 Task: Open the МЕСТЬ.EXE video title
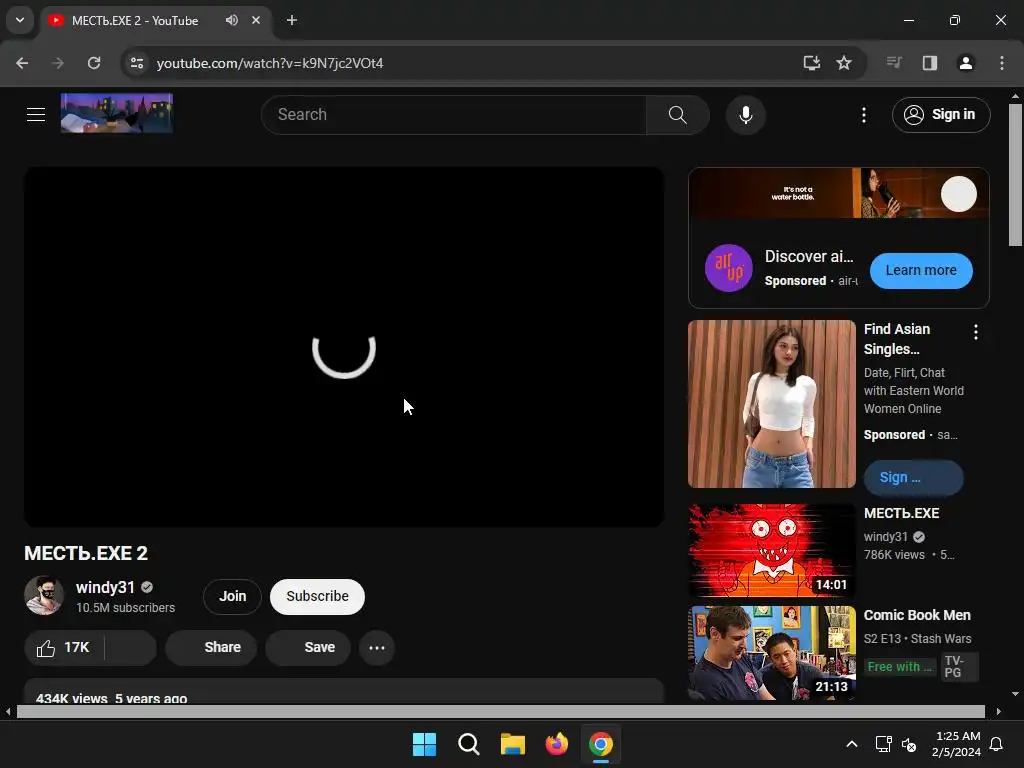tap(901, 513)
